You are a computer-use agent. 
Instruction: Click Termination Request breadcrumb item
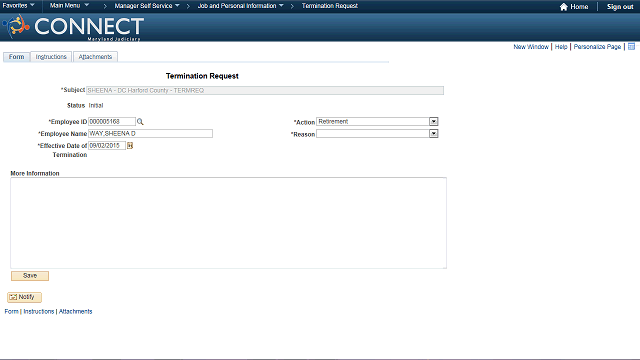[x=330, y=6]
